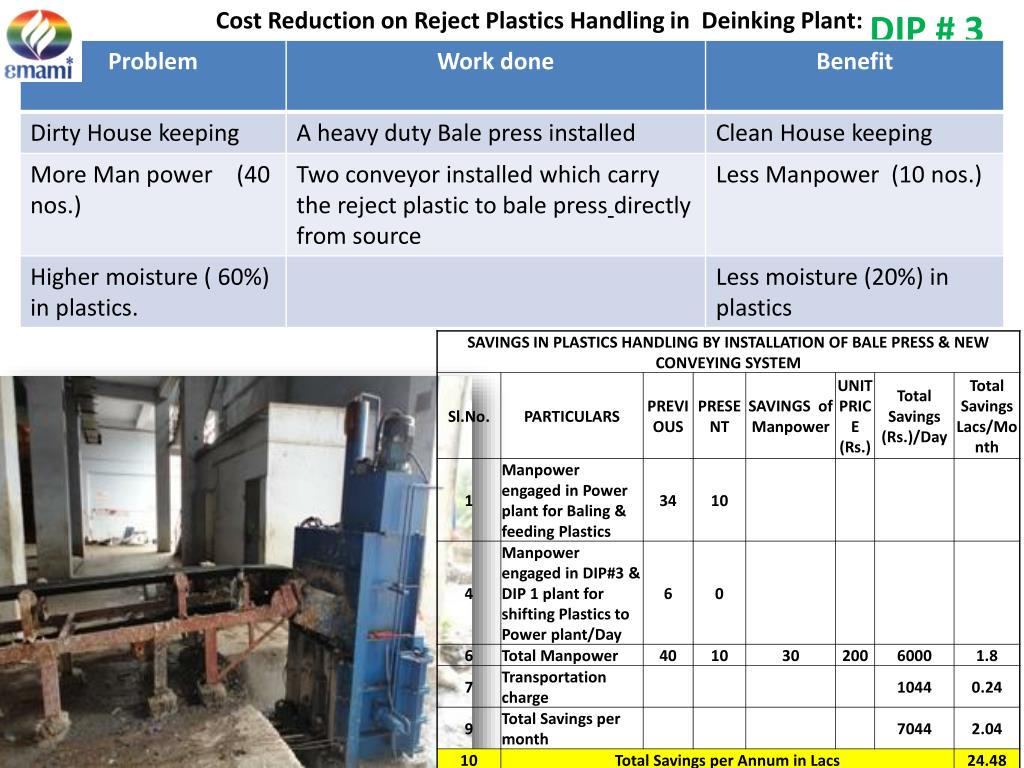The width and height of the screenshot is (1024, 768).
Task: Click the 'Dirty House keeping' cell
Action: 153,133
